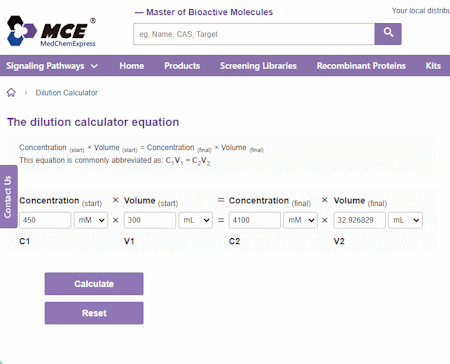Open the C1 concentration unit dropdown
The image size is (450, 364).
(91, 220)
